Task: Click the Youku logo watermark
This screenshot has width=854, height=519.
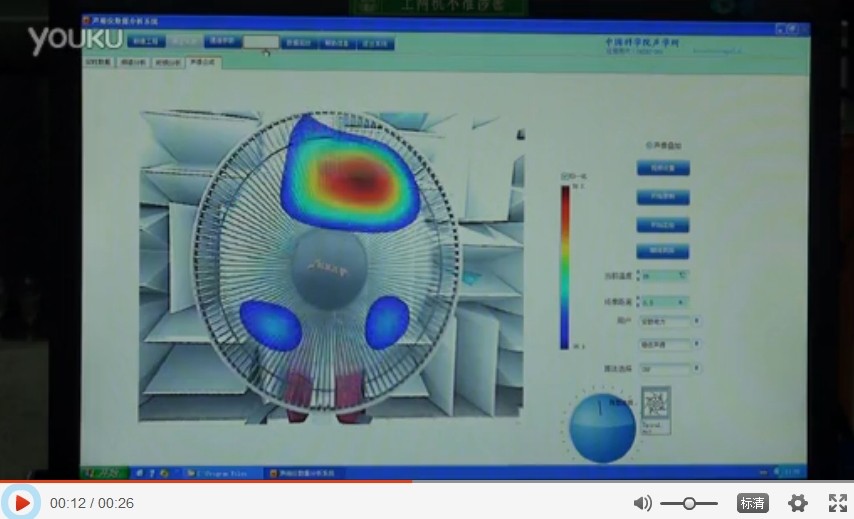Action: tap(75, 39)
